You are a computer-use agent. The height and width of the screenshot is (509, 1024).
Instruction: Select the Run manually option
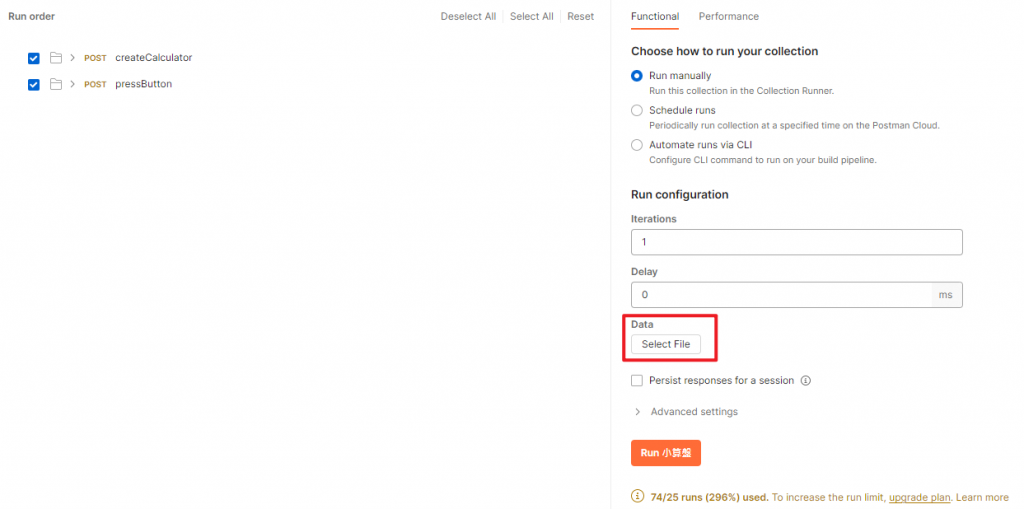pyautogui.click(x=637, y=76)
